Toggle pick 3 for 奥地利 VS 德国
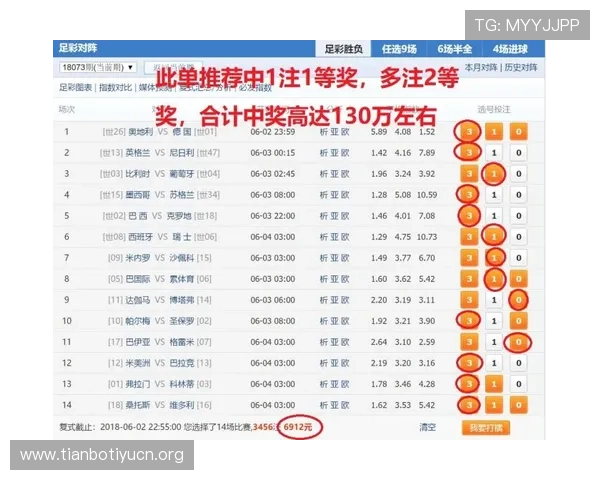 coord(469,132)
